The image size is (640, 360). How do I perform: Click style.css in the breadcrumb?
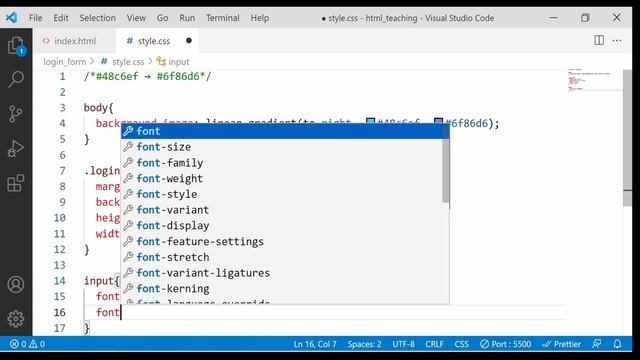pyautogui.click(x=128, y=62)
